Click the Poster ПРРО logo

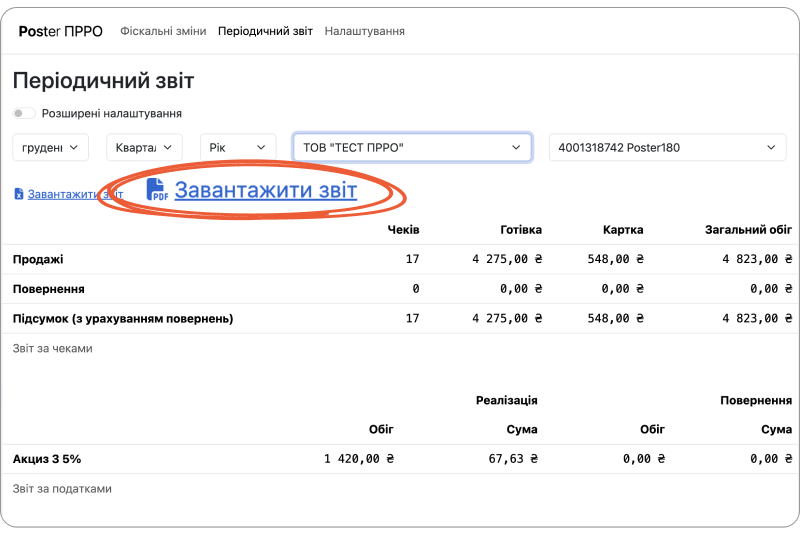point(60,31)
